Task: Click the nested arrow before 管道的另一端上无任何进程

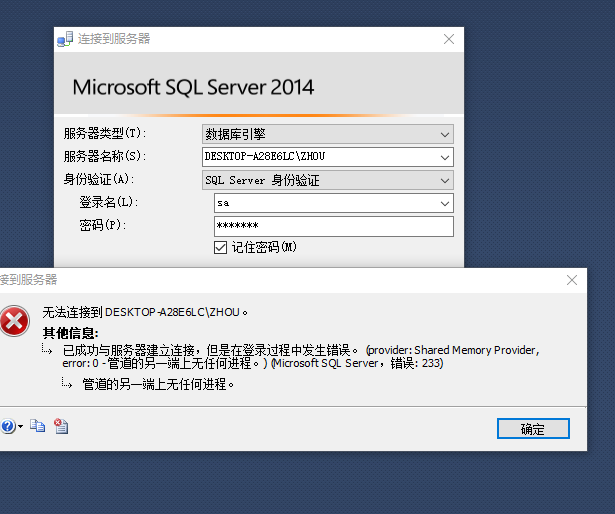Action: pos(67,383)
